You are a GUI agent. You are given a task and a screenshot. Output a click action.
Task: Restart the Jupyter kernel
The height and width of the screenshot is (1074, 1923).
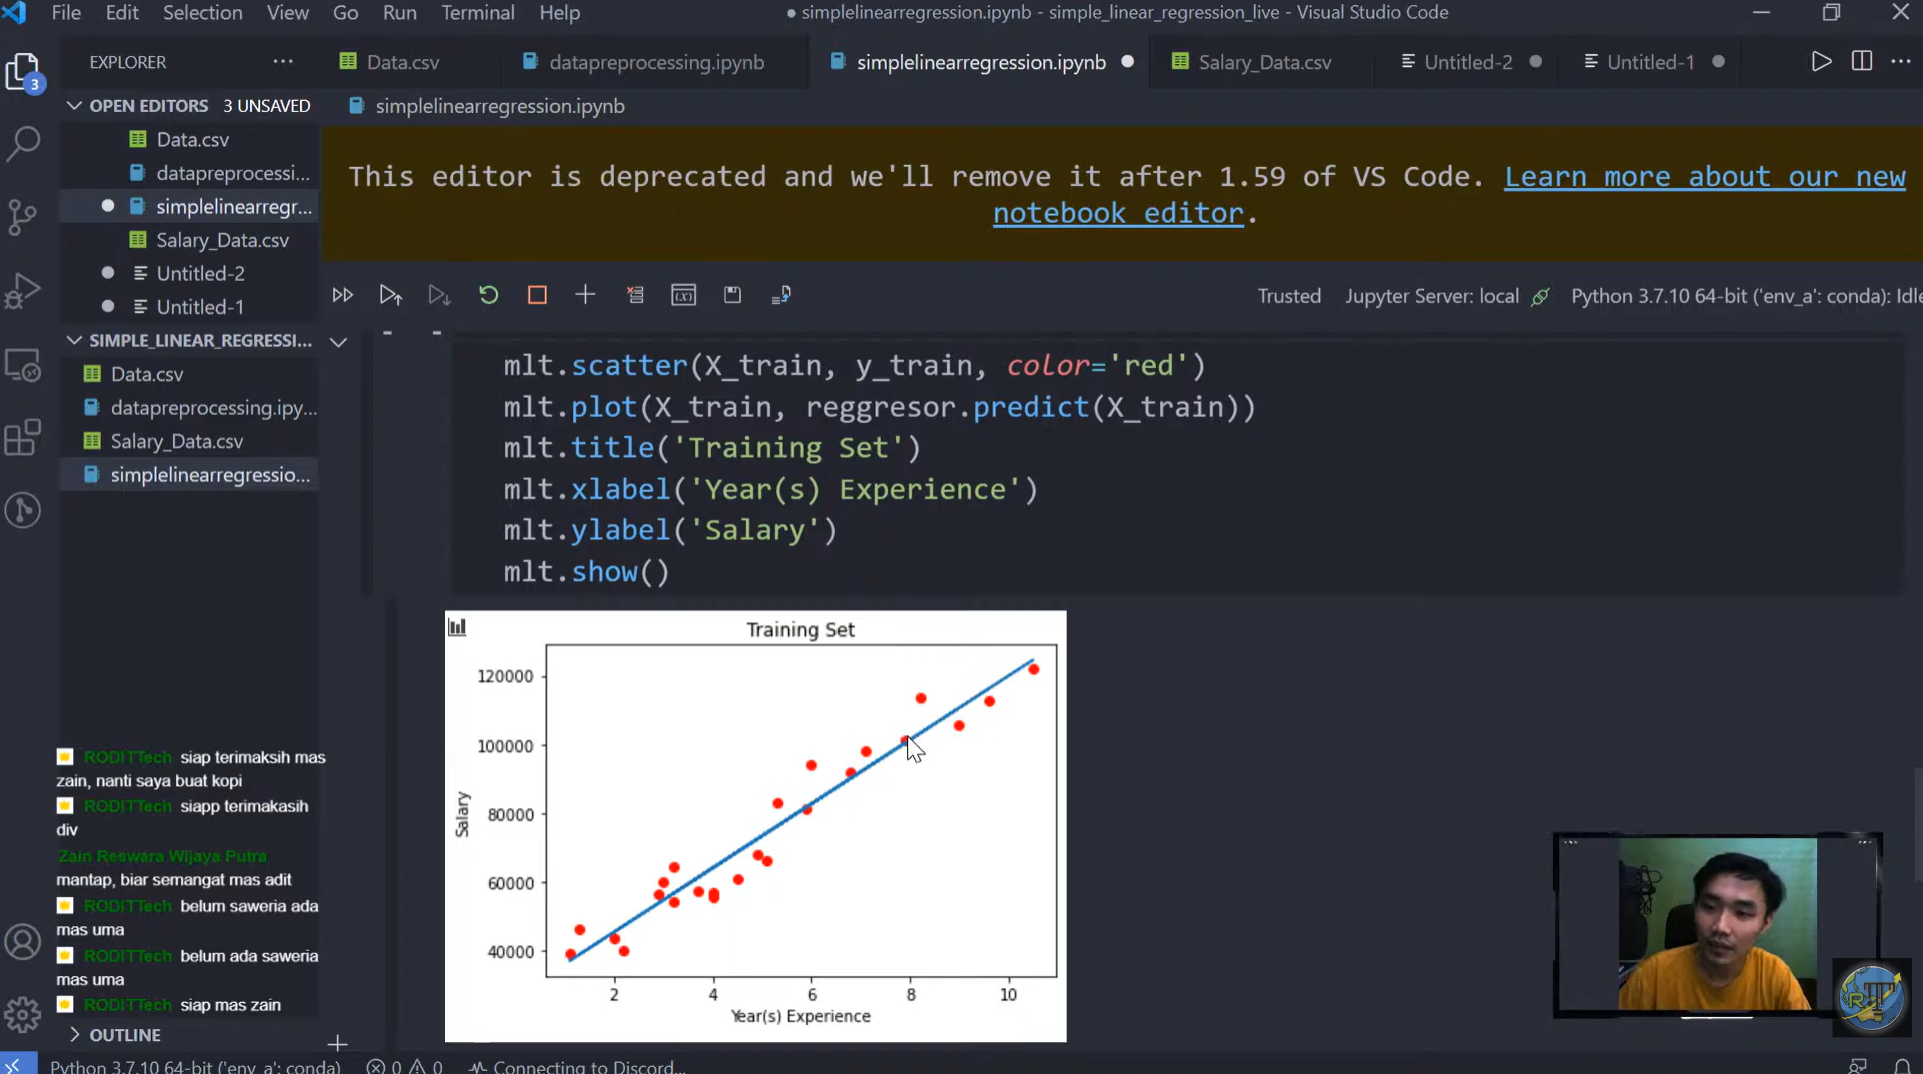click(x=488, y=294)
